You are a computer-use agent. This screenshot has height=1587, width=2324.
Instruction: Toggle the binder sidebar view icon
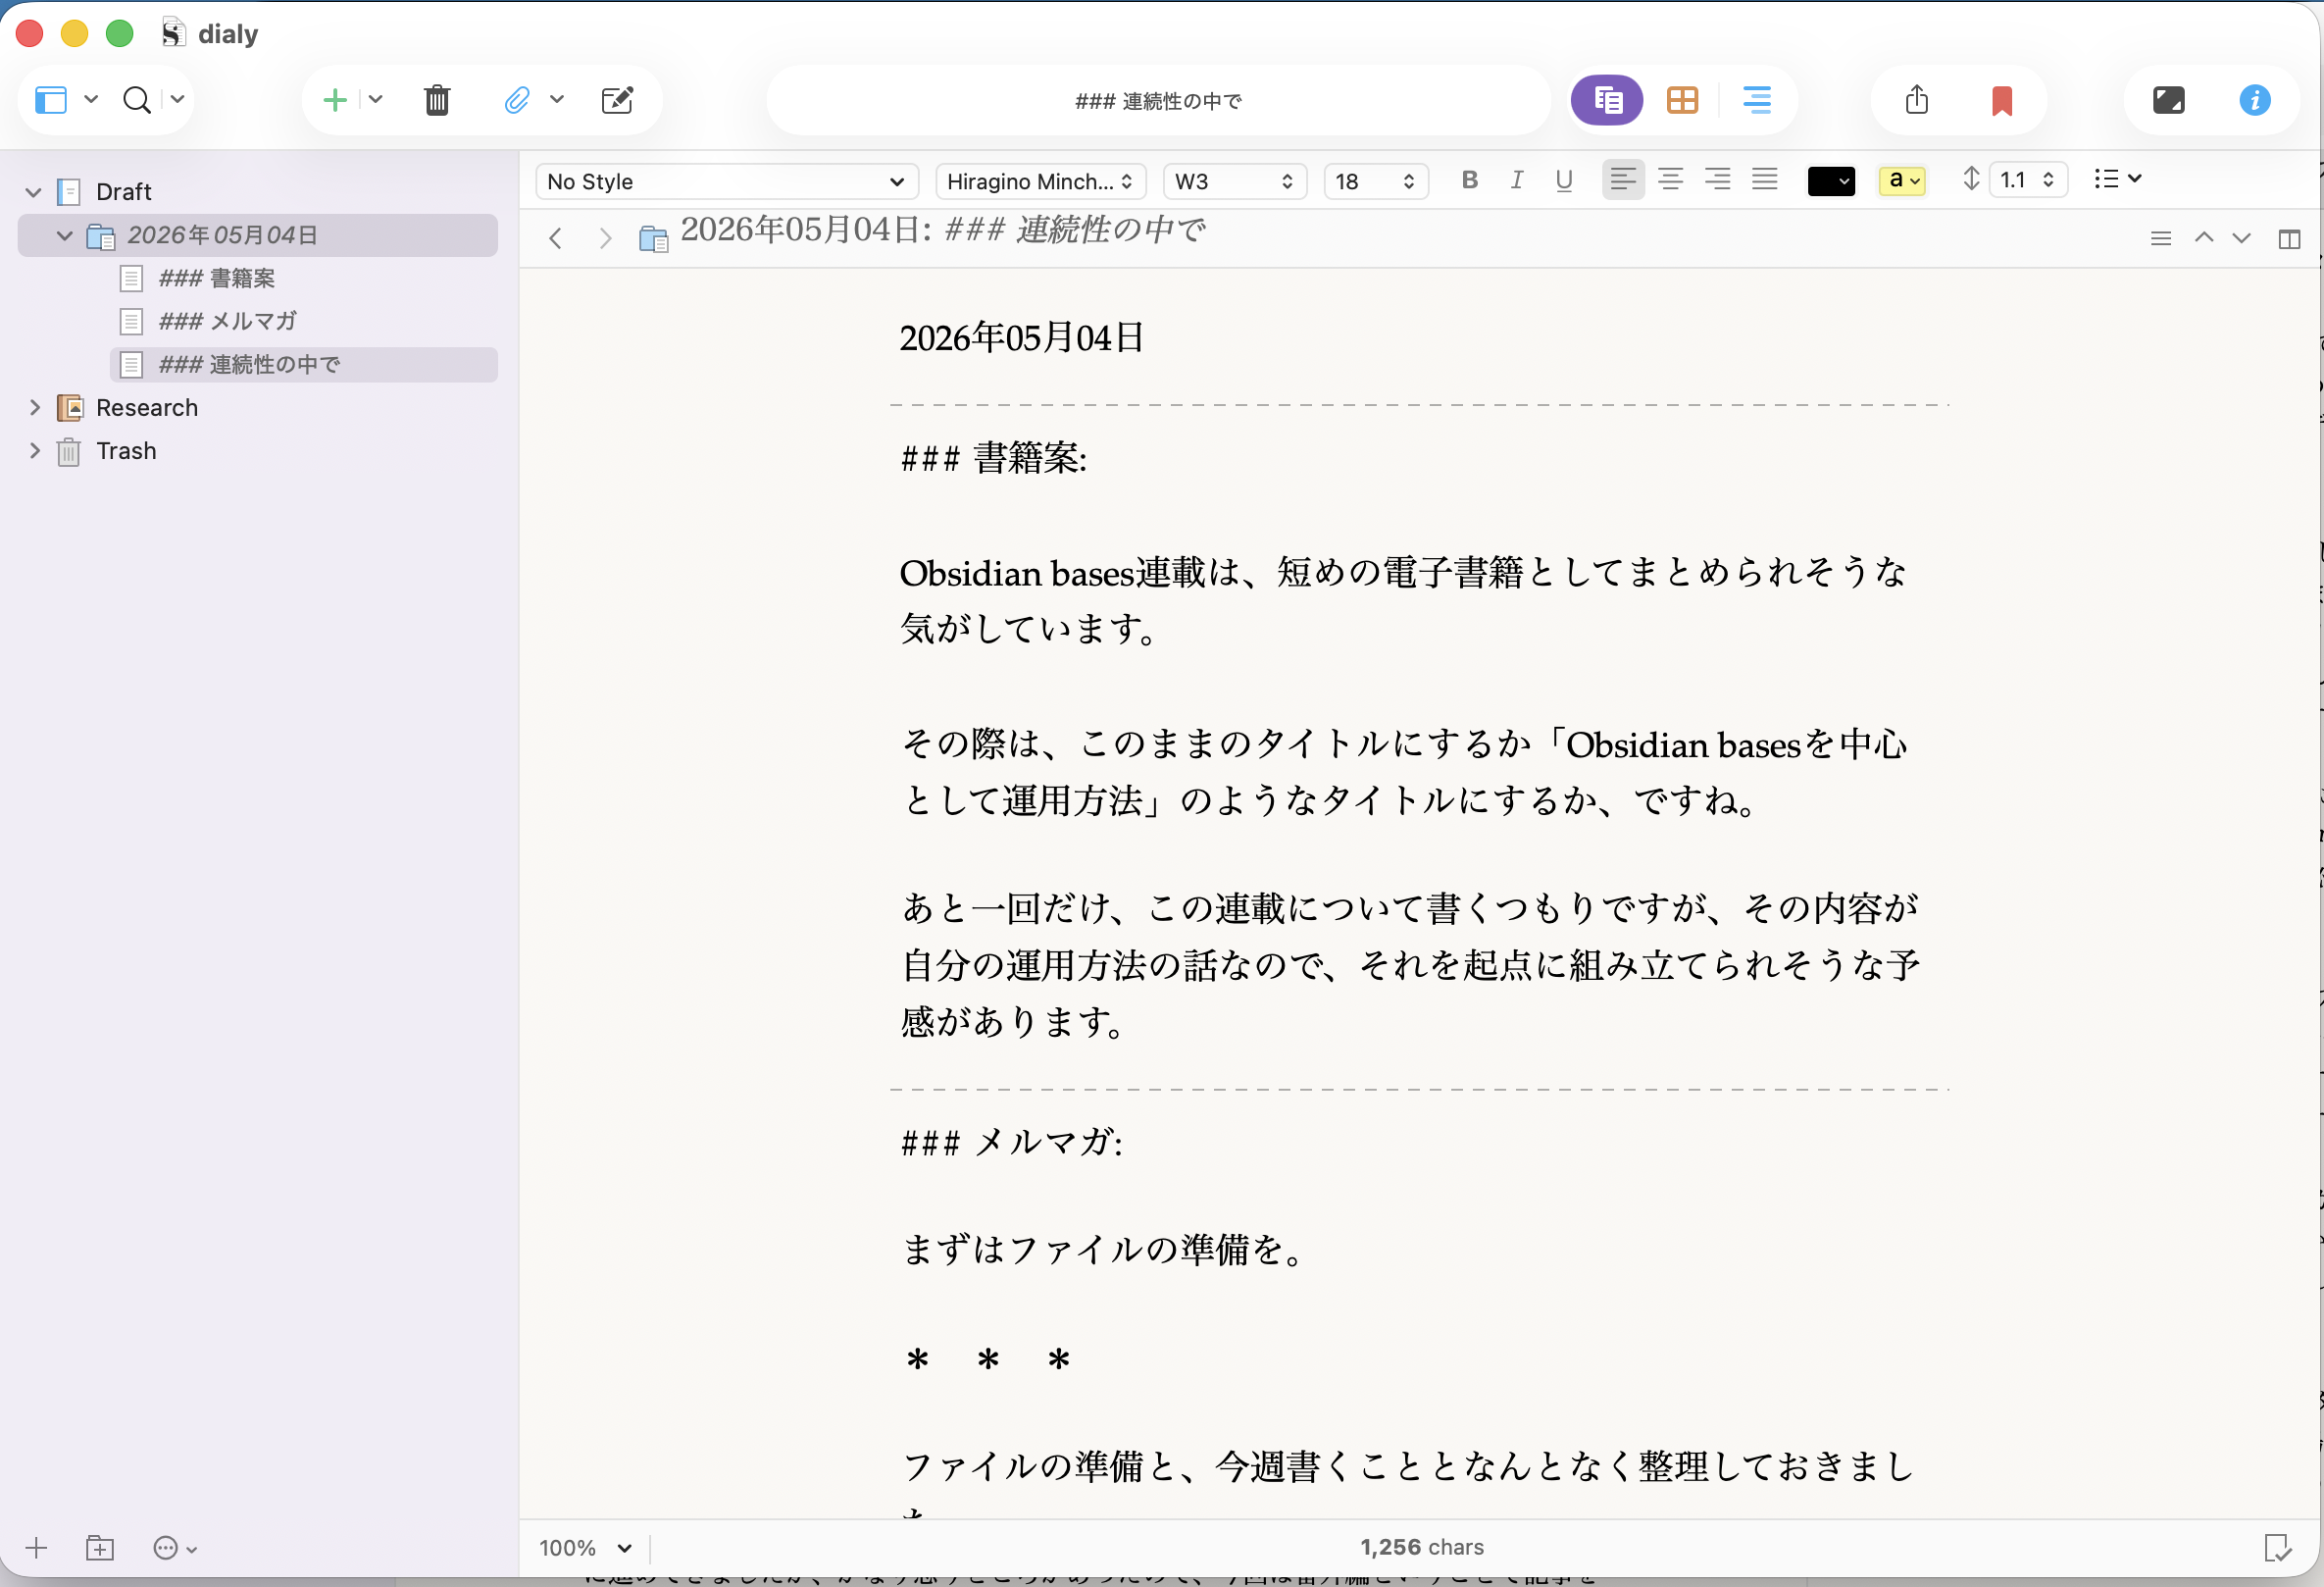[51, 100]
